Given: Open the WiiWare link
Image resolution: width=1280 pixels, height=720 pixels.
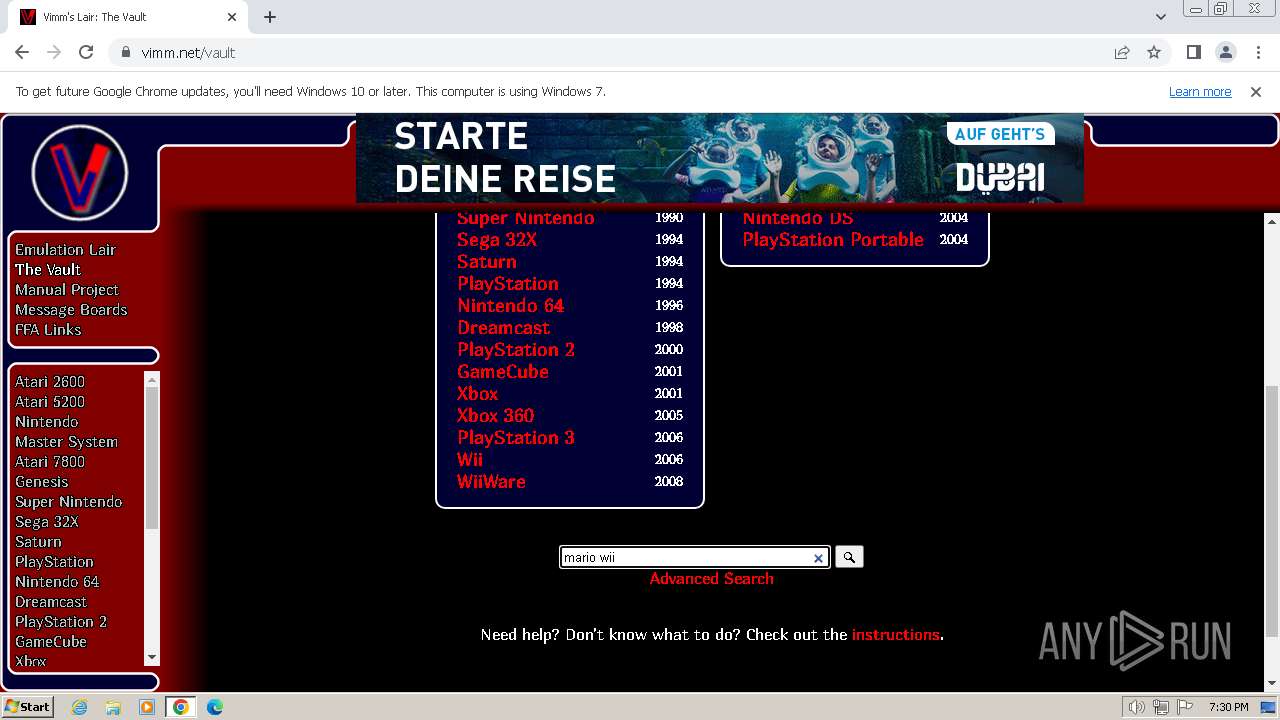Looking at the screenshot, I should (491, 481).
